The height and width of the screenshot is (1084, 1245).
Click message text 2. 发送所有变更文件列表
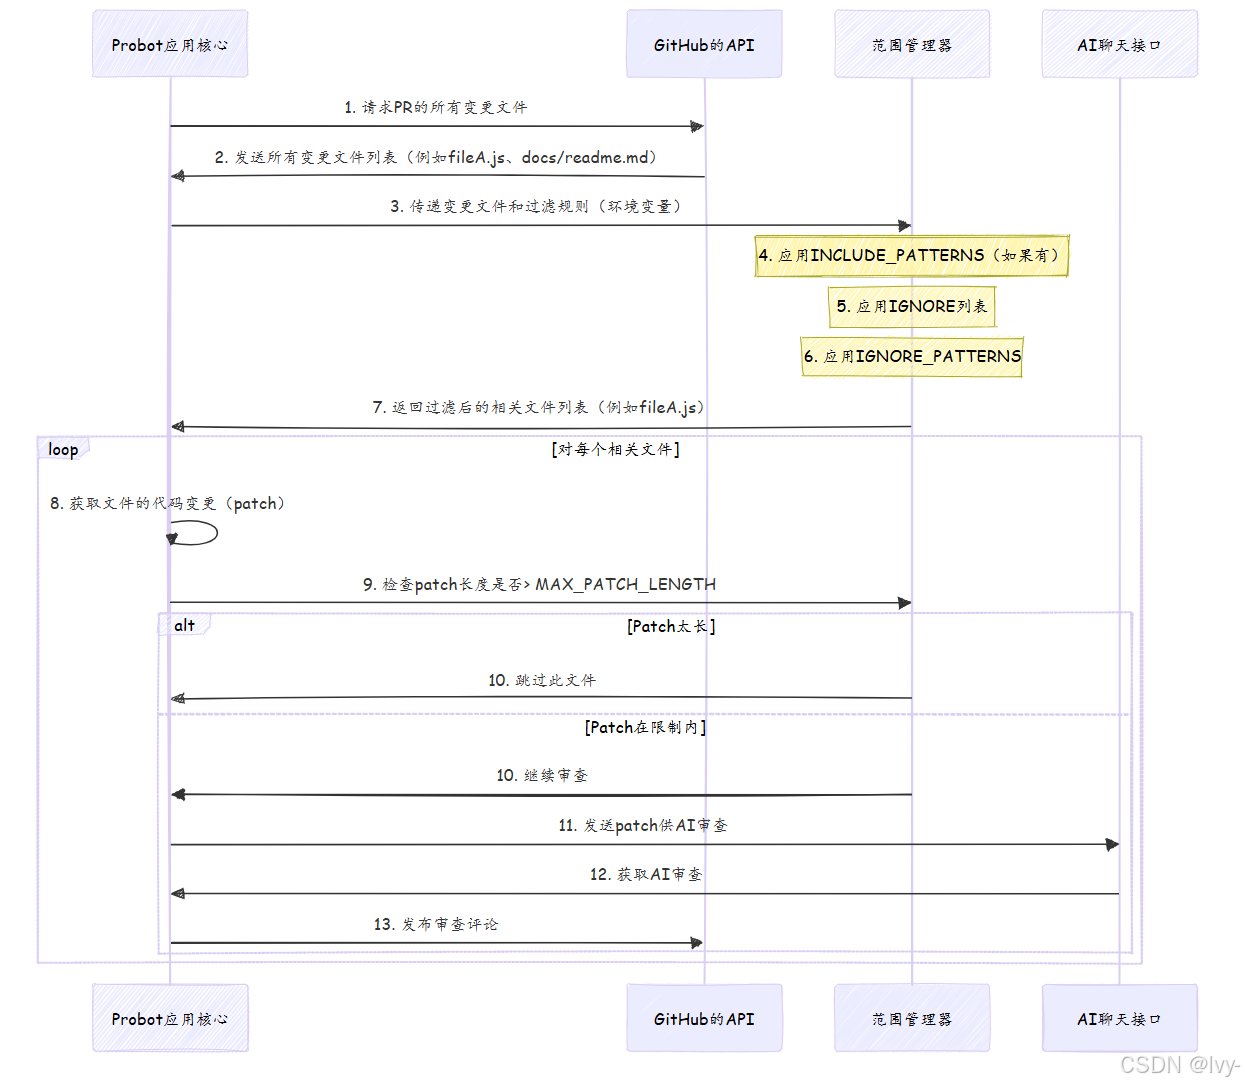(437, 157)
